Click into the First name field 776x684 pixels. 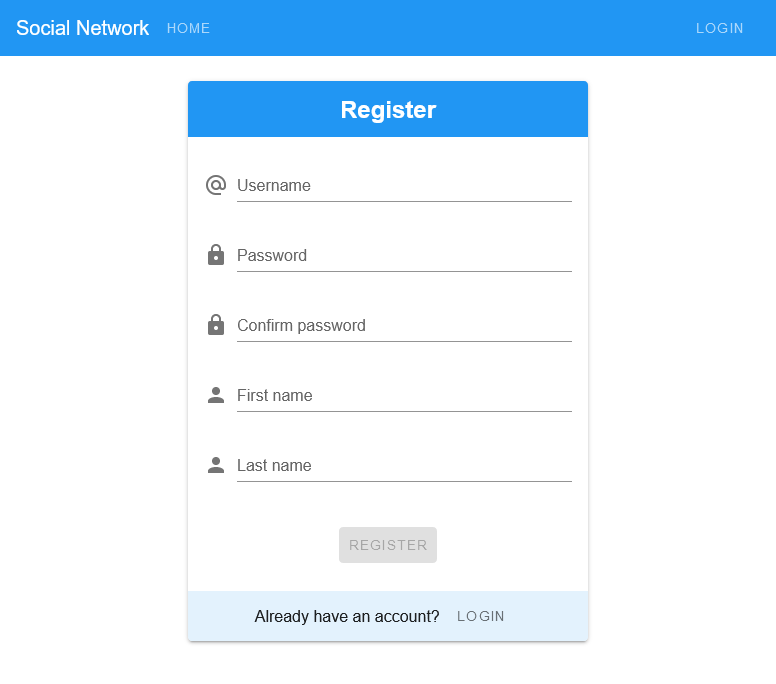pyautogui.click(x=404, y=396)
